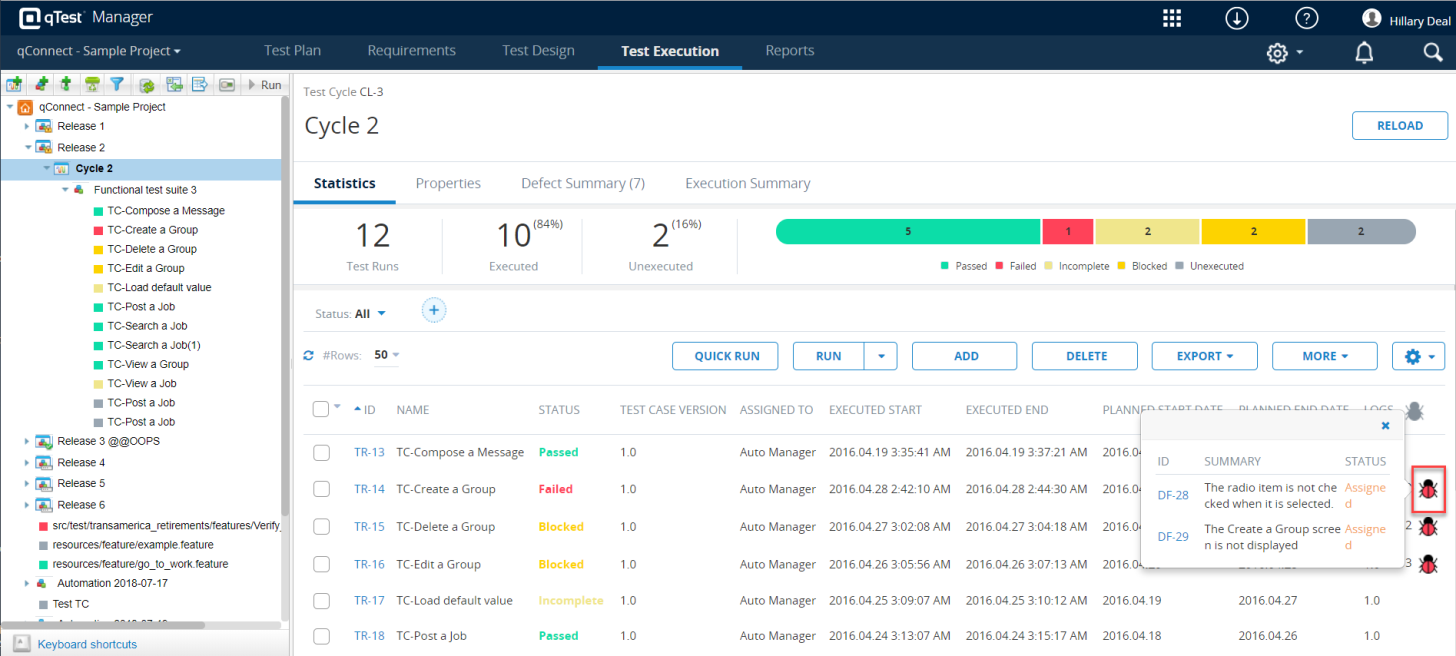
Task: Click the green Passed segment of status bar
Action: 907,231
